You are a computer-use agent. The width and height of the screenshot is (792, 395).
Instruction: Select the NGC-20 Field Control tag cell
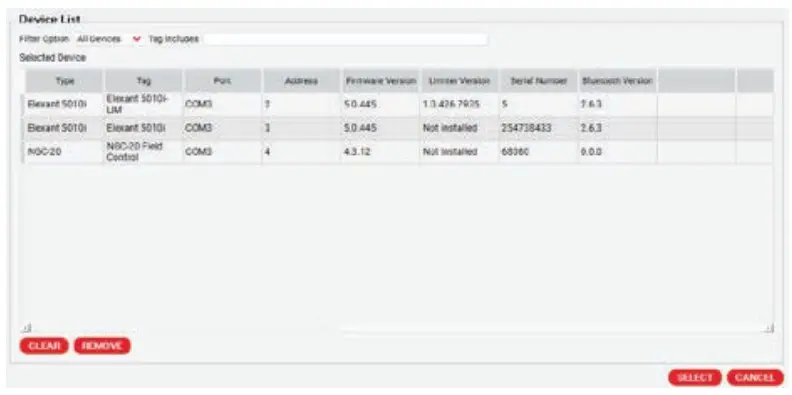(x=143, y=152)
